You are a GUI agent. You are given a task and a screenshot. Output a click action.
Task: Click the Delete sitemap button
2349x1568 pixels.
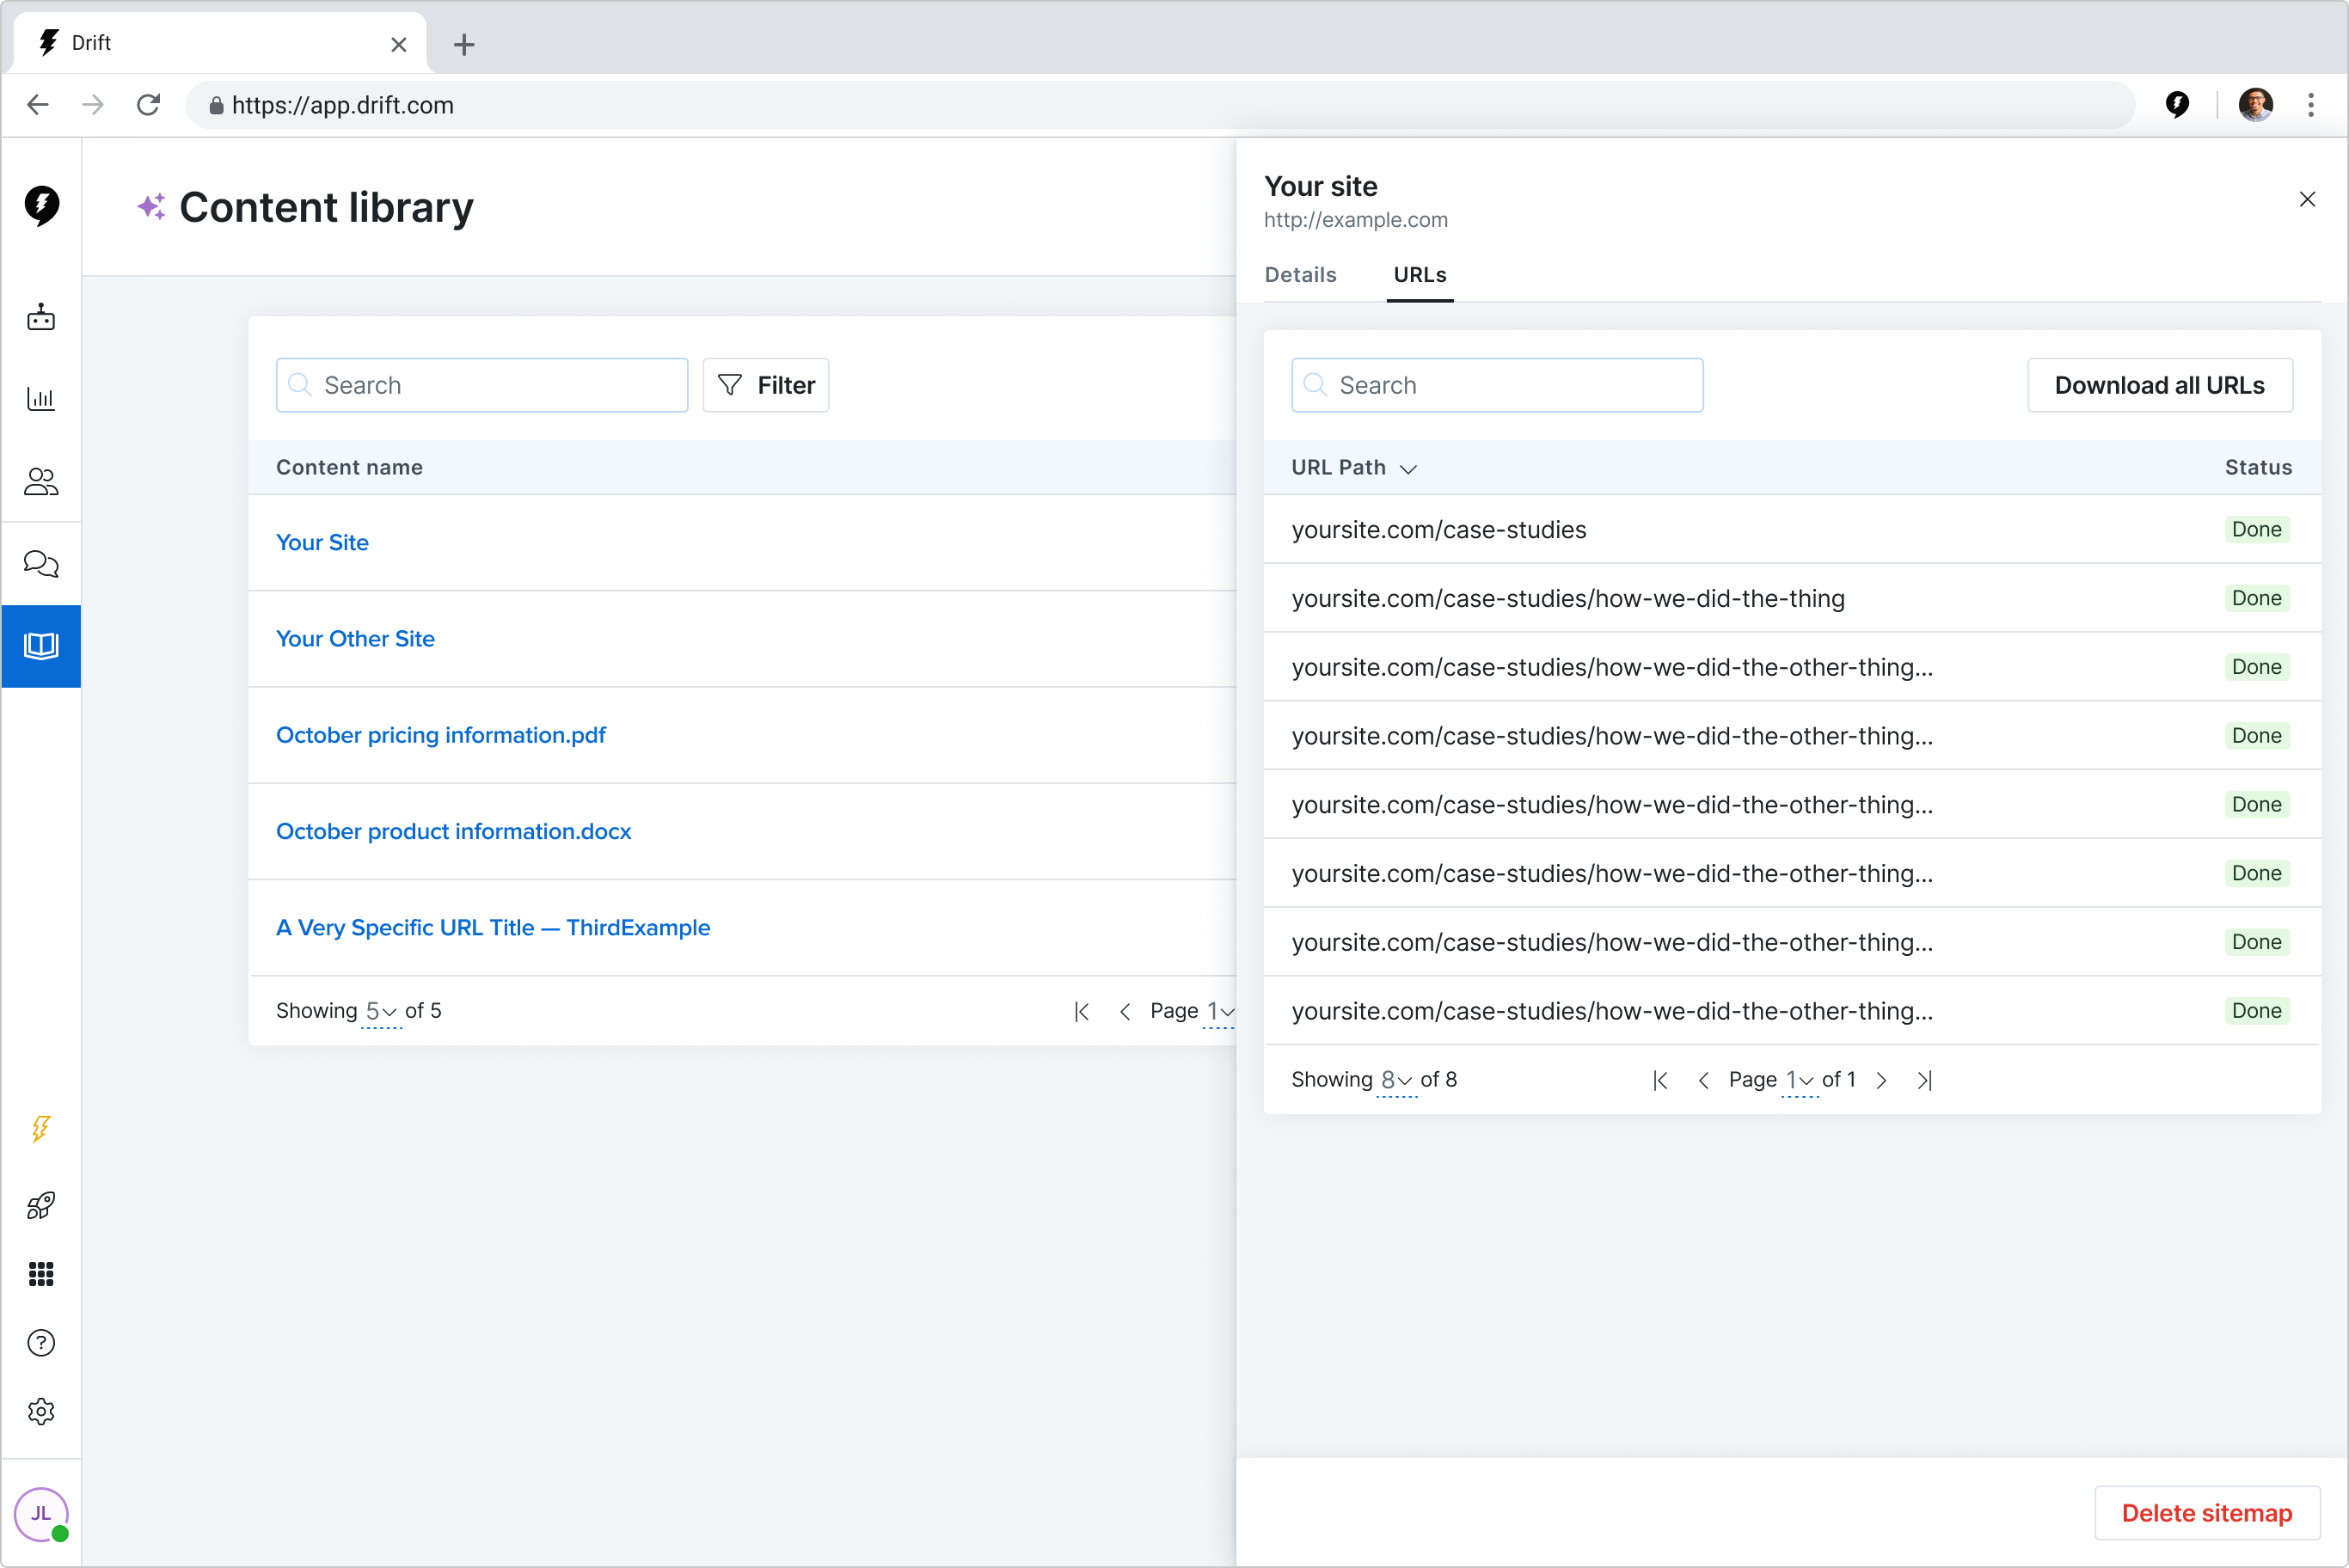[x=2206, y=1513]
